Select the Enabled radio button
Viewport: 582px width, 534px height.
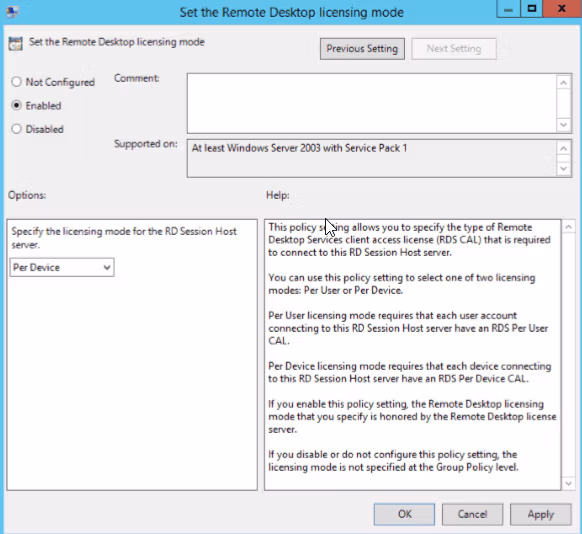pos(16,105)
